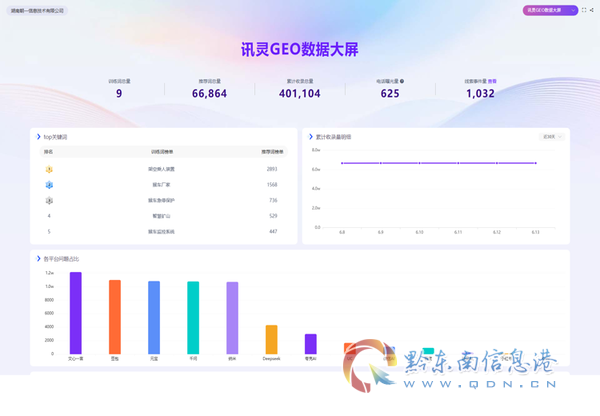Click the chevron icon beside the bar chart title
The width and height of the screenshot is (600, 416).
pyautogui.click(x=38, y=259)
